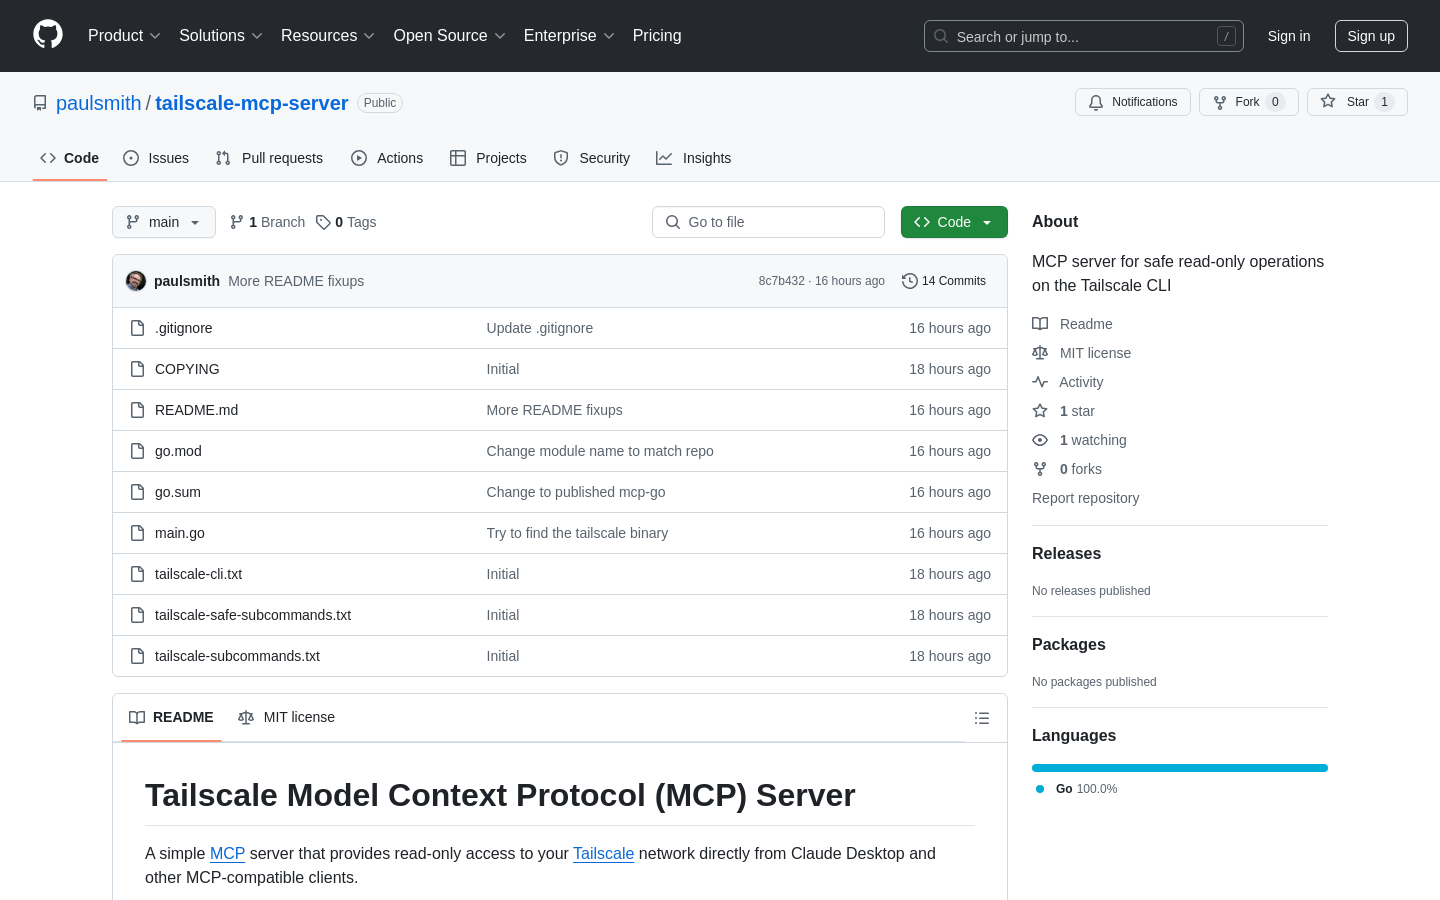Star this repository
1440x900 pixels.
point(1356,102)
